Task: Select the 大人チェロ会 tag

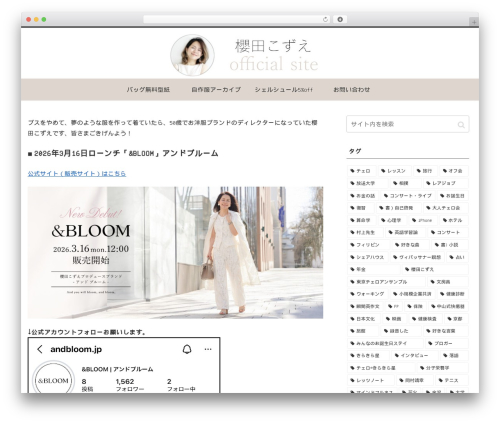Action: coord(446,208)
